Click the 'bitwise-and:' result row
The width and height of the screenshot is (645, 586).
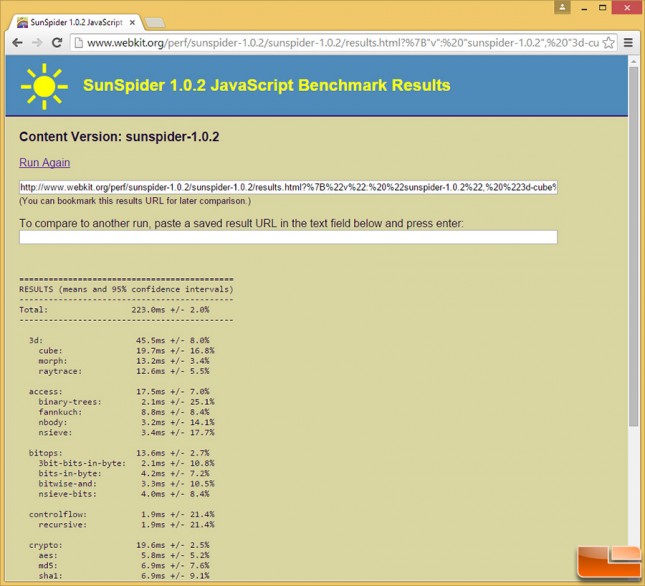(126, 484)
